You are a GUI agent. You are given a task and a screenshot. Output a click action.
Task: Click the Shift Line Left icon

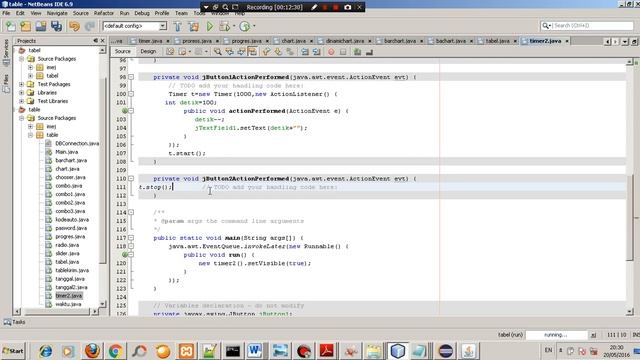pyautogui.click(x=305, y=52)
